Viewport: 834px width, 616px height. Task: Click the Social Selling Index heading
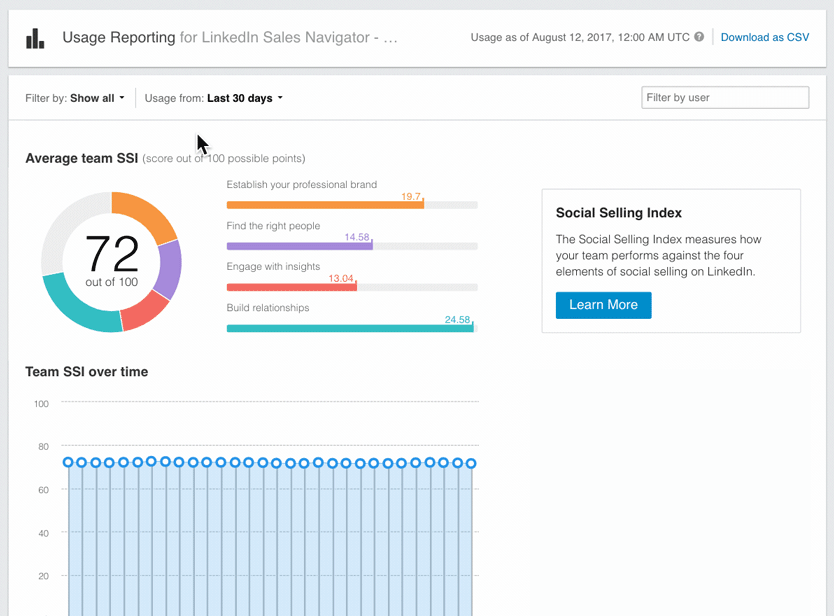tap(619, 213)
